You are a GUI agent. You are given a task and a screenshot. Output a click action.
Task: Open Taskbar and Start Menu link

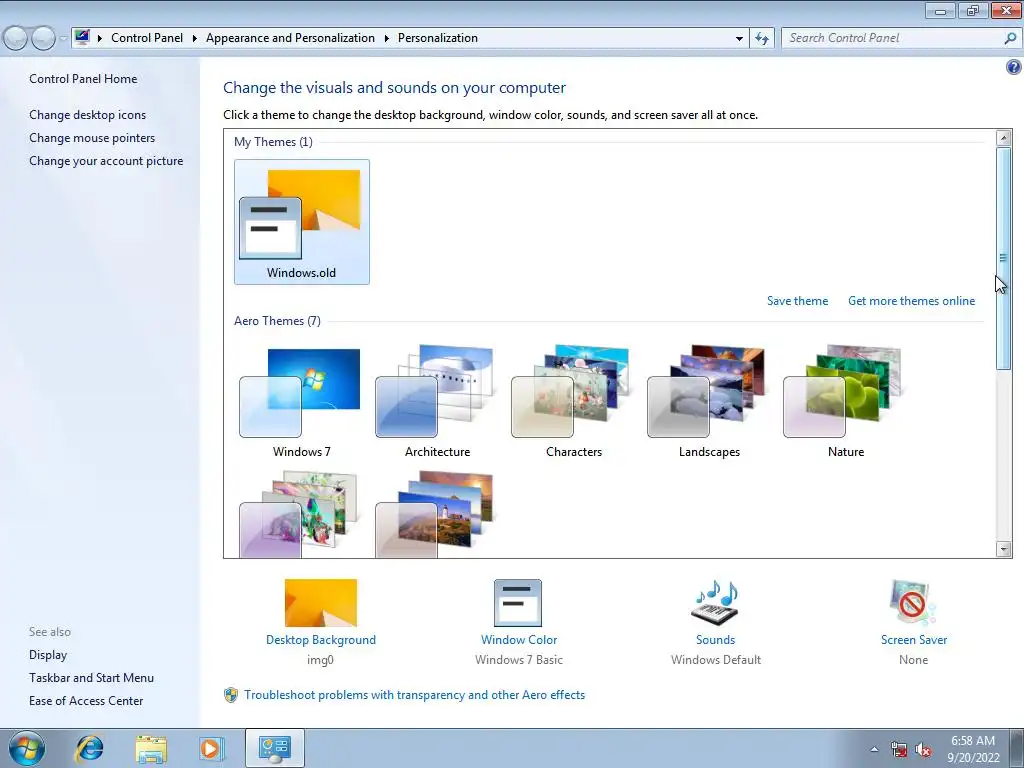91,678
